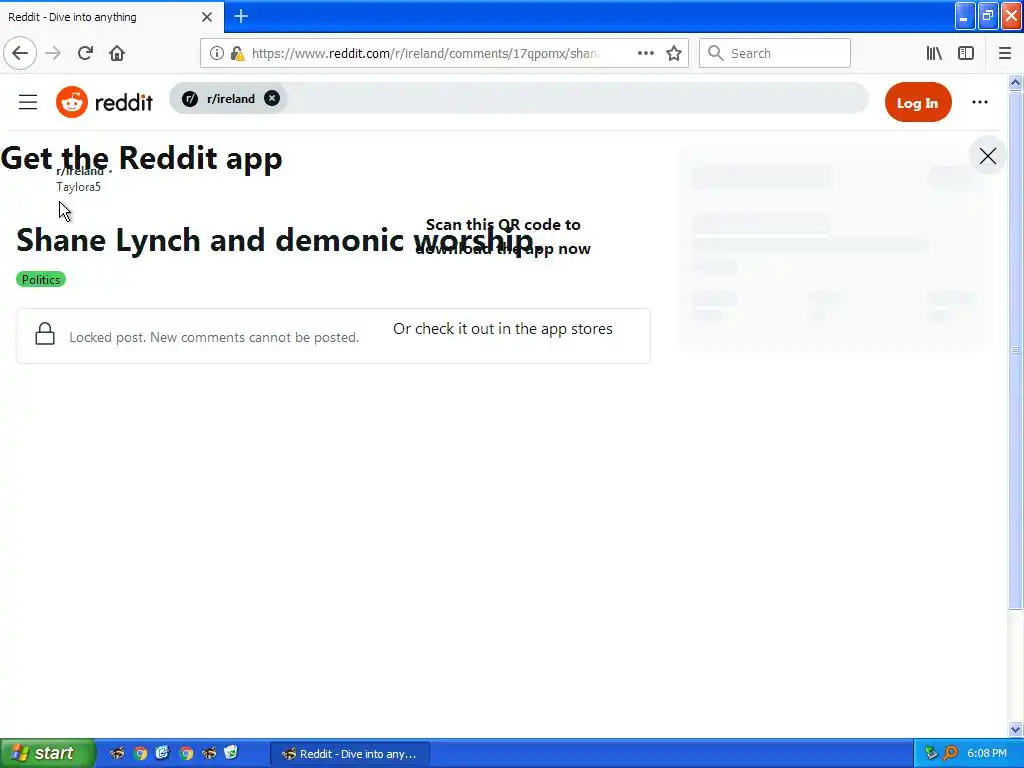
Task: Open a new tab with the plus button
Action: (241, 16)
